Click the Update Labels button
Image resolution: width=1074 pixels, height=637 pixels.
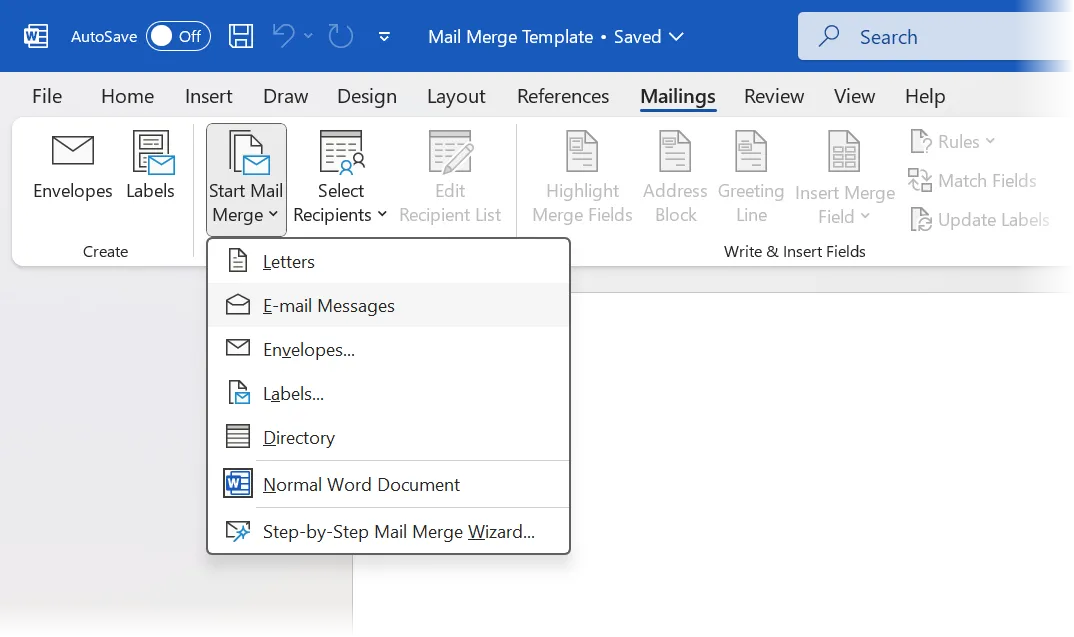coord(979,220)
